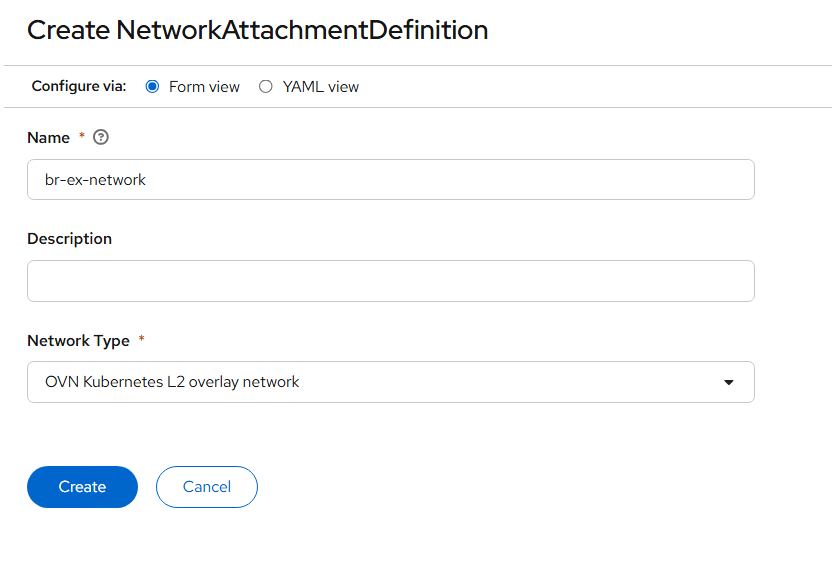Open the Network Type dropdown
The height and width of the screenshot is (561, 832).
390,382
